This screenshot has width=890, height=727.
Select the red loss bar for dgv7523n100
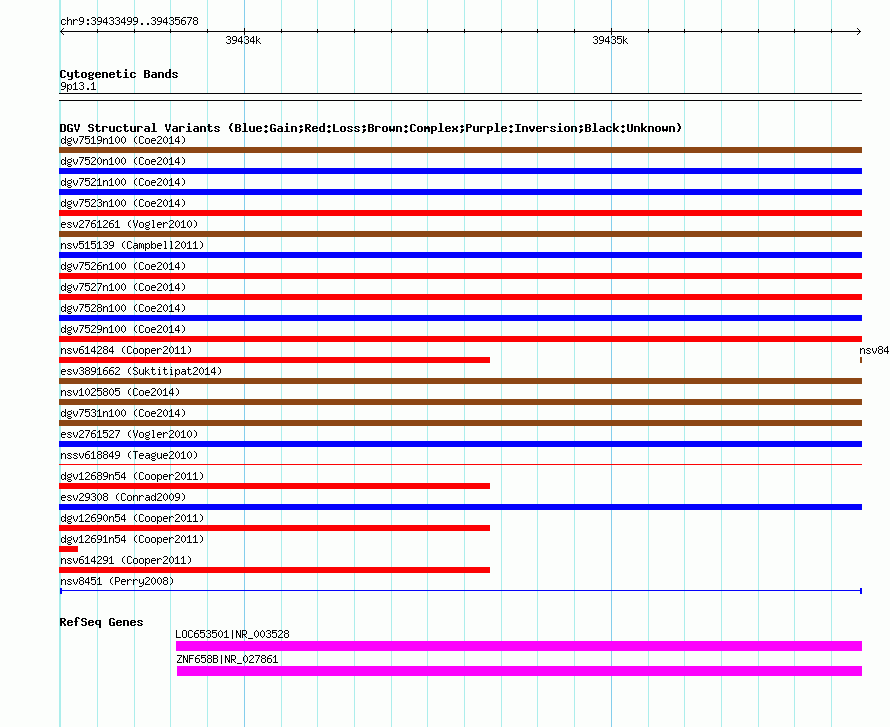tap(460, 213)
